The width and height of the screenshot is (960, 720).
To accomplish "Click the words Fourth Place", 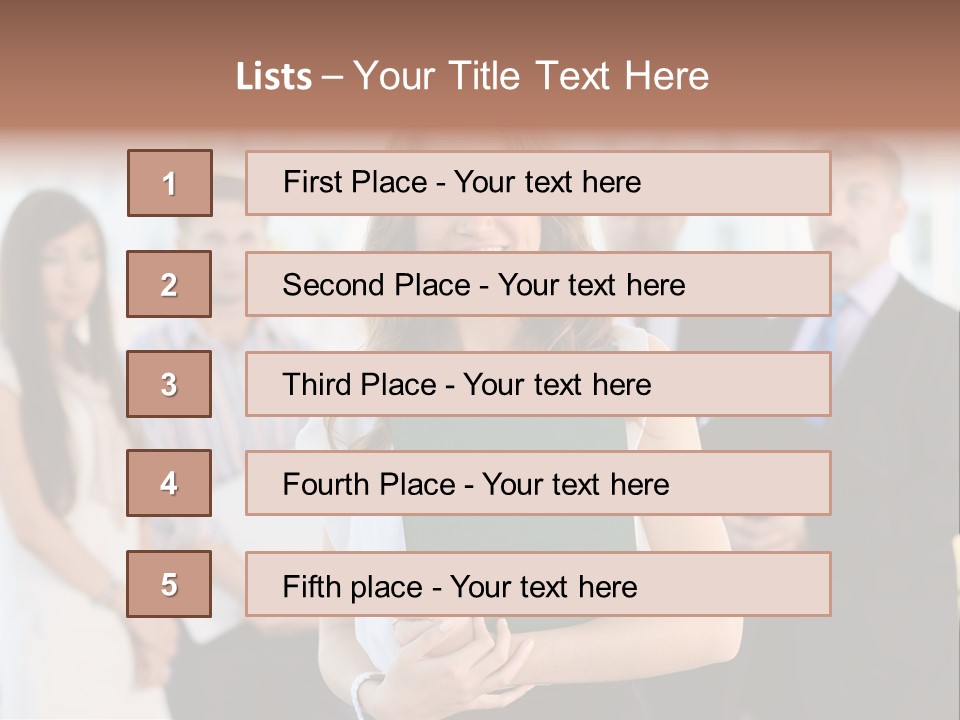I will (369, 484).
